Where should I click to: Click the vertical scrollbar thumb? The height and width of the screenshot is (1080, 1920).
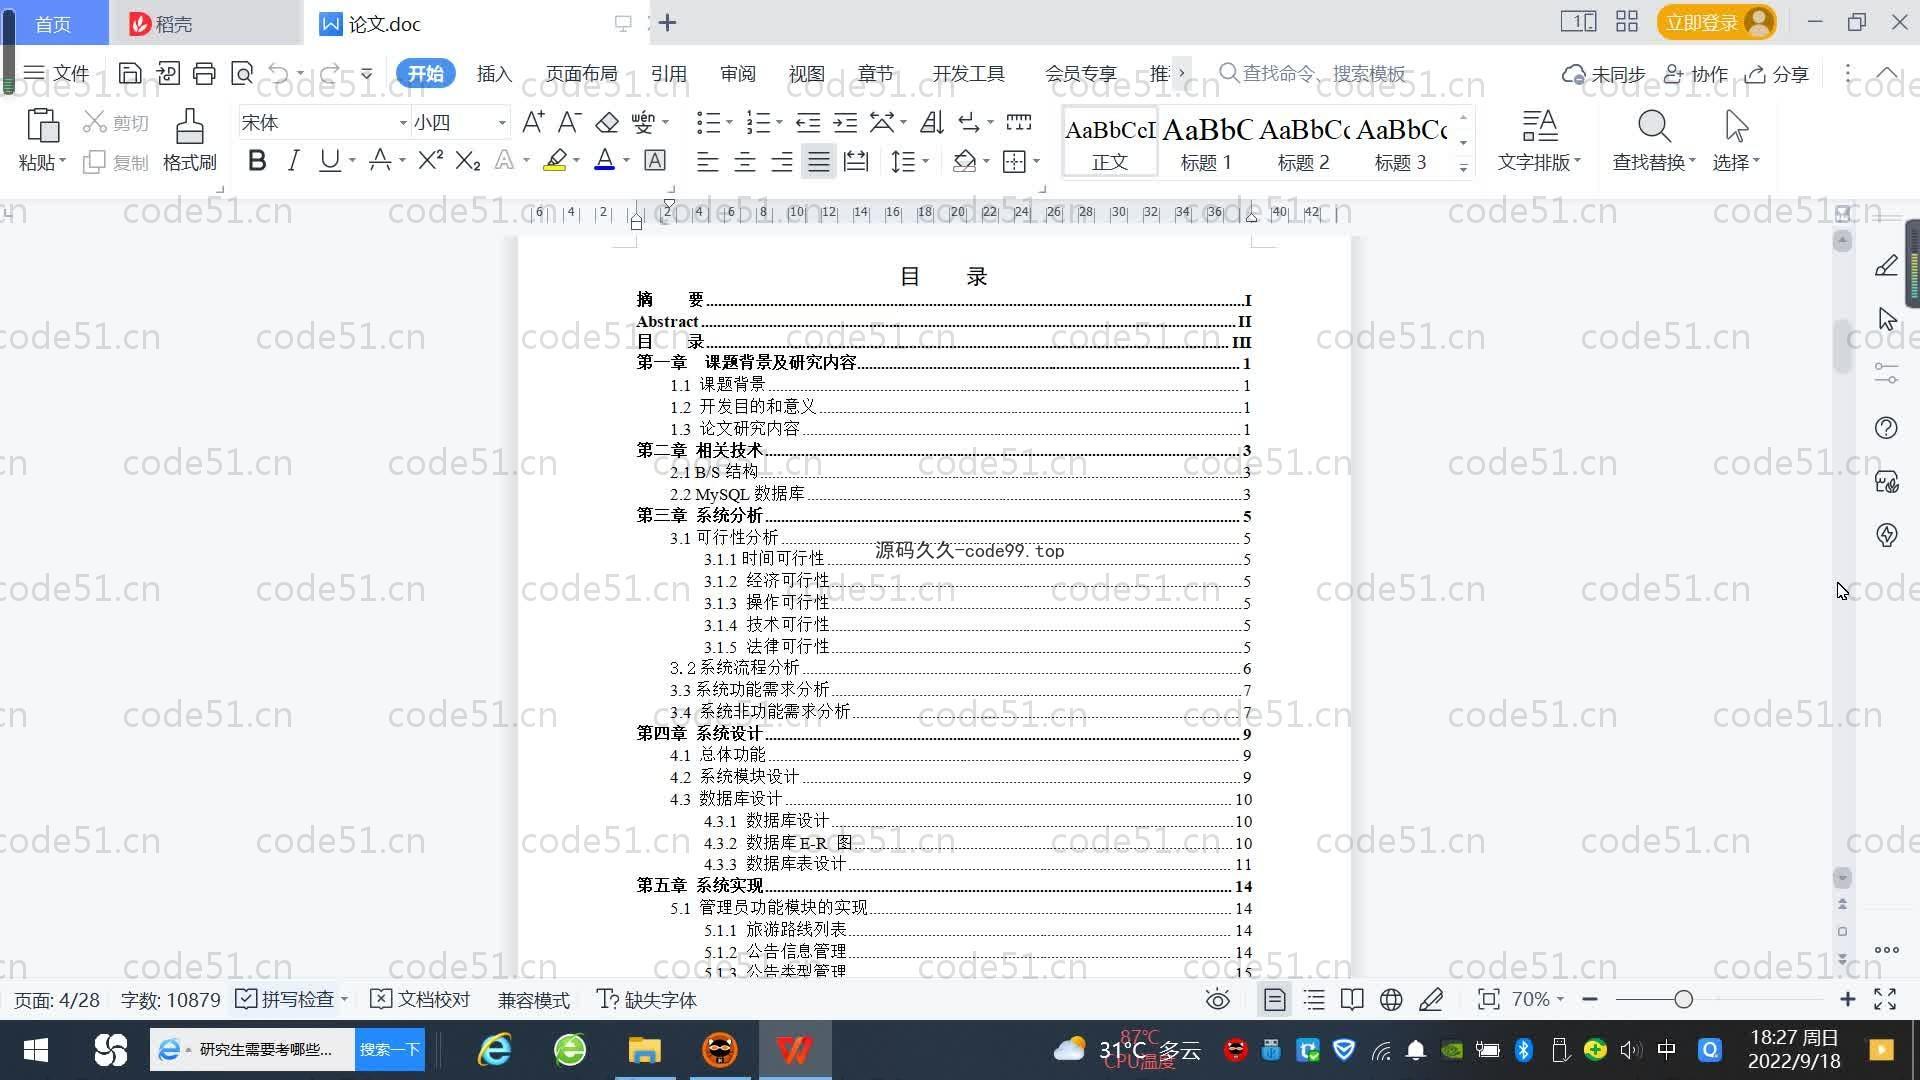click(x=1843, y=346)
